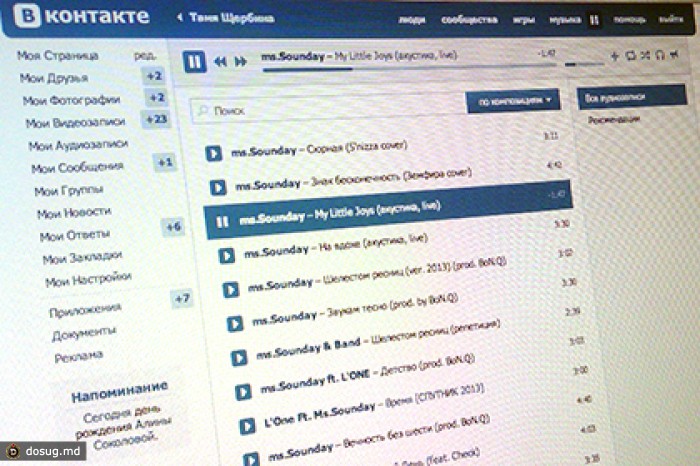Open люди in the top menu

tap(412, 20)
